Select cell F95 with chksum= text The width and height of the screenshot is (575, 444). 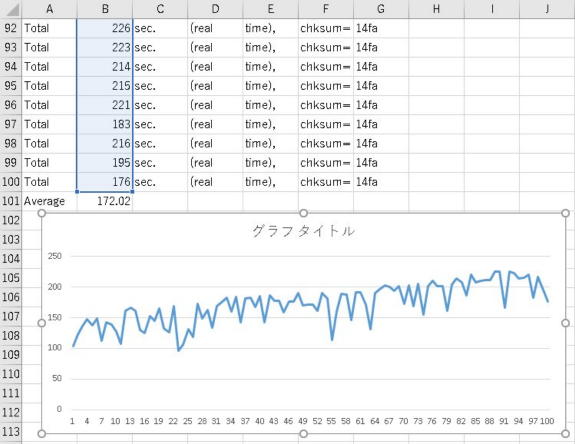pos(326,86)
